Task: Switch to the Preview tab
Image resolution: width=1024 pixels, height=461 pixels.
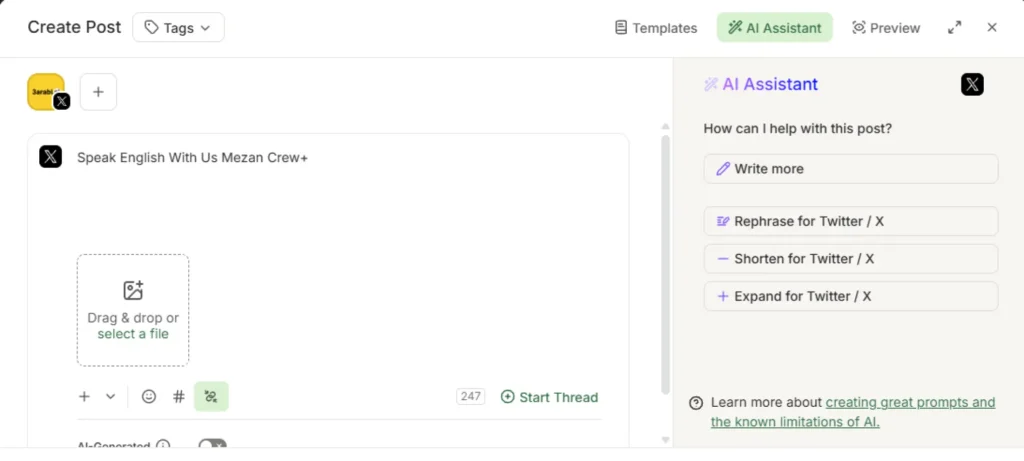Action: coord(886,27)
